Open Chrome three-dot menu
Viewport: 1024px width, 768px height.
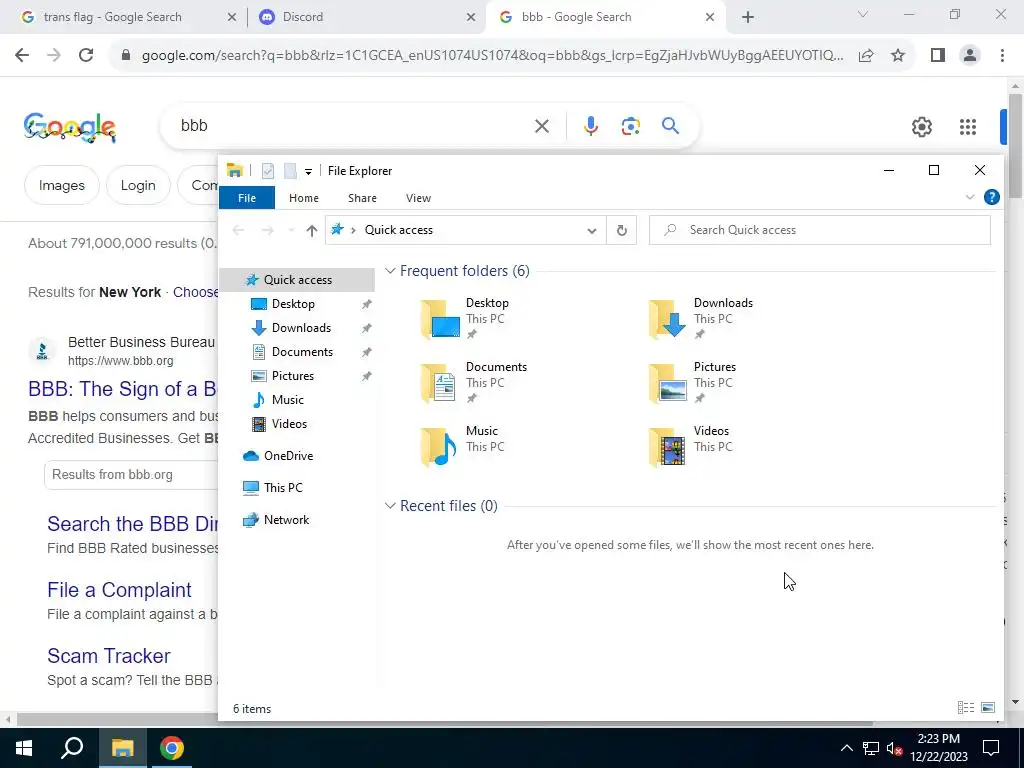tap(1002, 56)
